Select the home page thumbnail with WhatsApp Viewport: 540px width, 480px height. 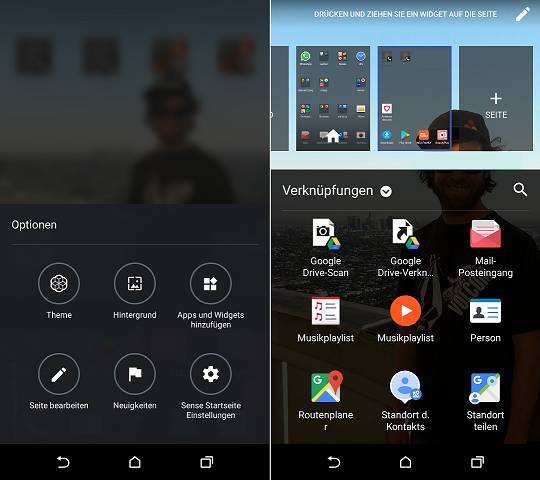pos(333,98)
